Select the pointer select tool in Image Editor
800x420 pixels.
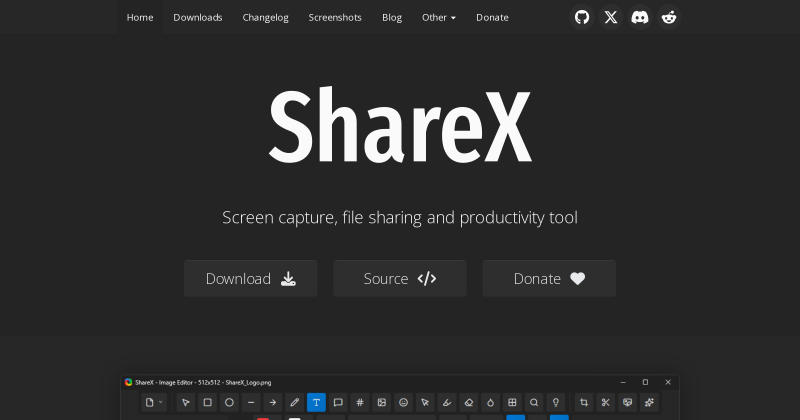click(186, 402)
